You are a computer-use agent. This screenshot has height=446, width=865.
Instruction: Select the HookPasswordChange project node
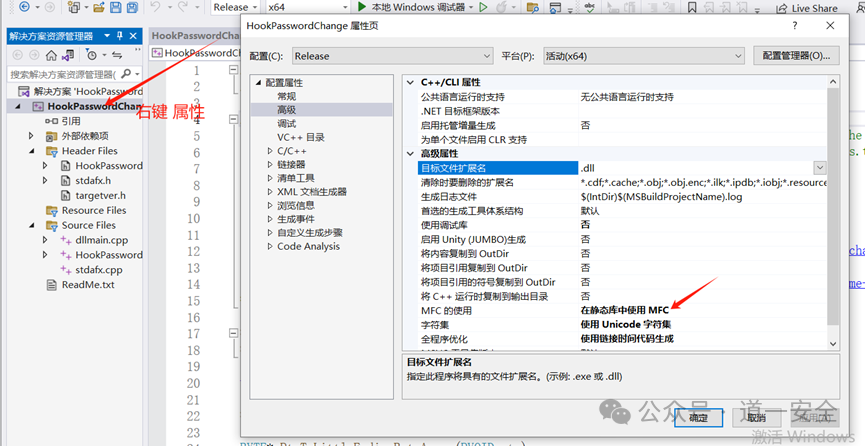point(94,106)
